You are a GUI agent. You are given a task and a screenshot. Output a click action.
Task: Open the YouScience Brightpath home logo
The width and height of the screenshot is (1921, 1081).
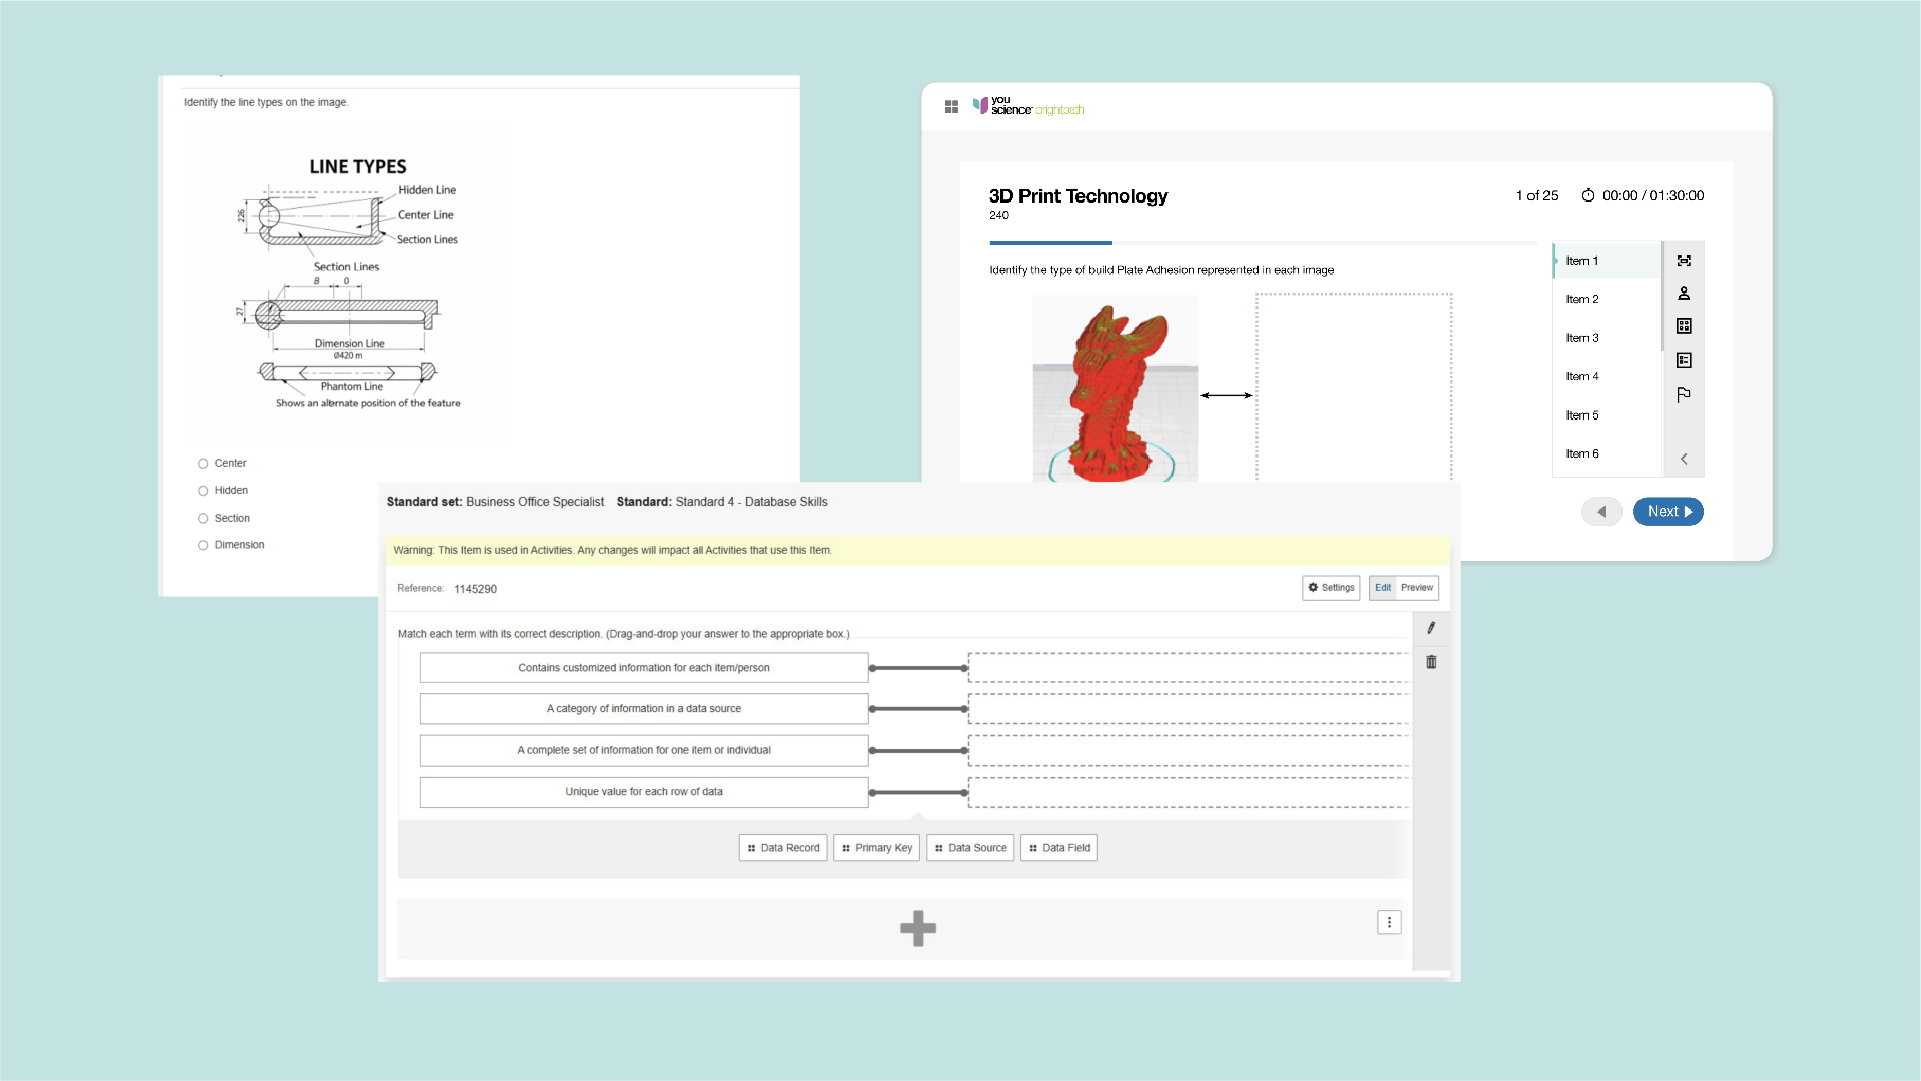1029,106
